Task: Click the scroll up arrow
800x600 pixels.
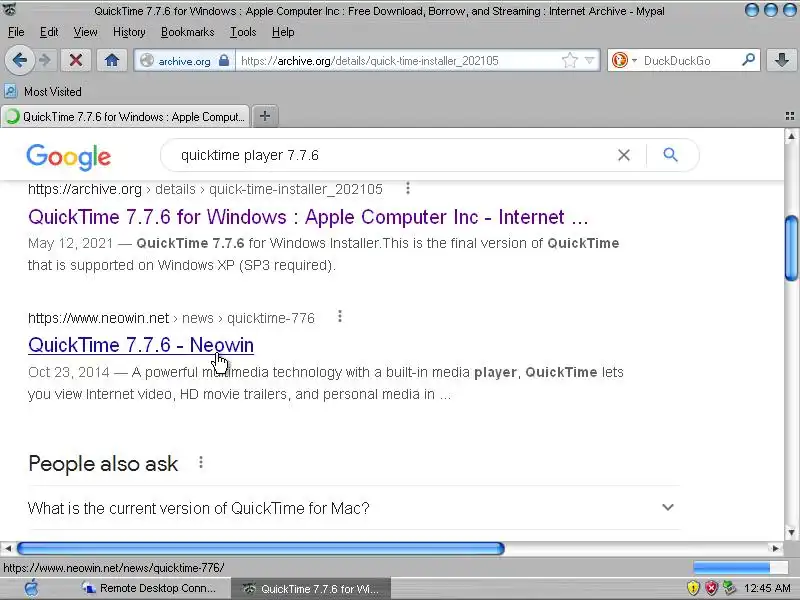Action: 791,136
